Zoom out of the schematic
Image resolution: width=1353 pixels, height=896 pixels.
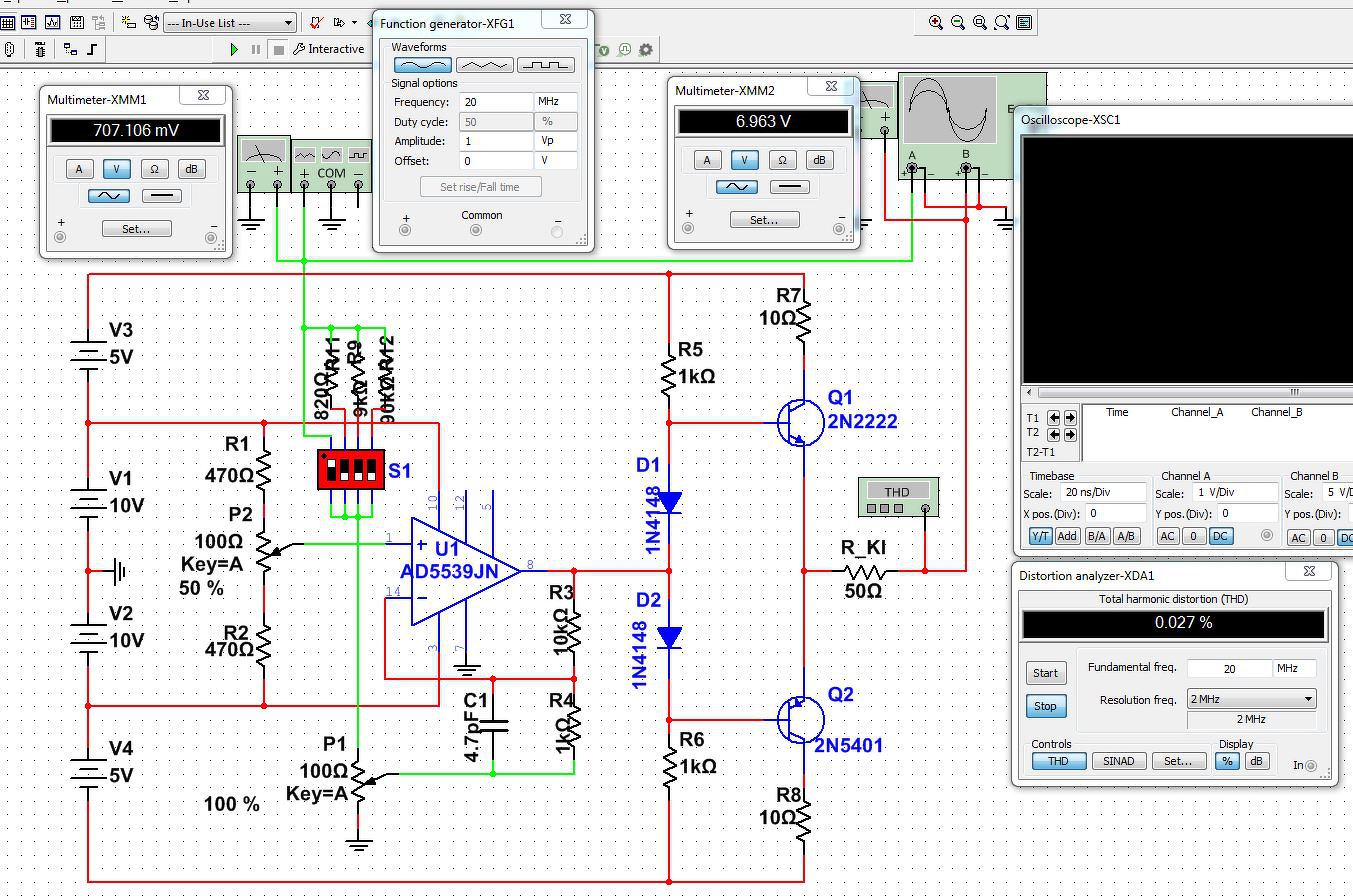pyautogui.click(x=958, y=22)
